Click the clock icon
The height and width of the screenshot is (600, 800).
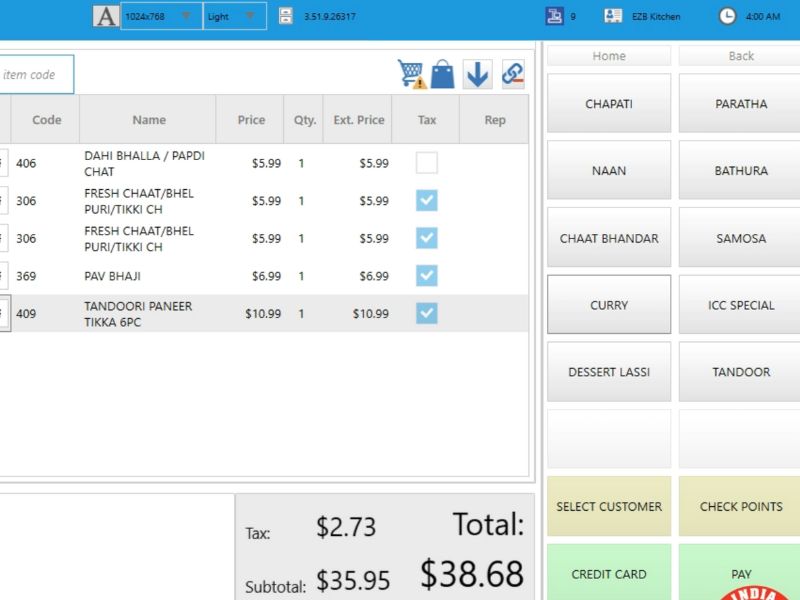point(728,16)
